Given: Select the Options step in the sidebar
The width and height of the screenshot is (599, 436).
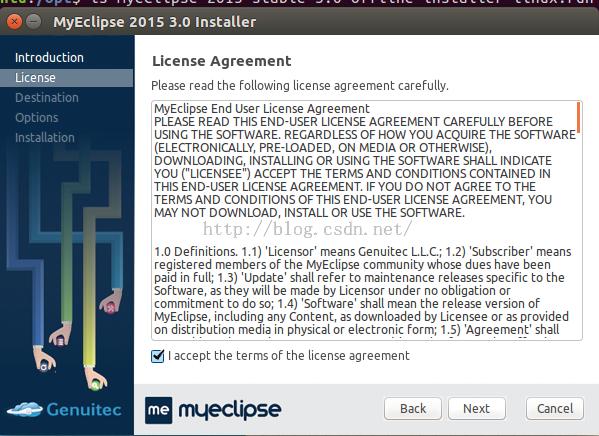Looking at the screenshot, I should [37, 117].
